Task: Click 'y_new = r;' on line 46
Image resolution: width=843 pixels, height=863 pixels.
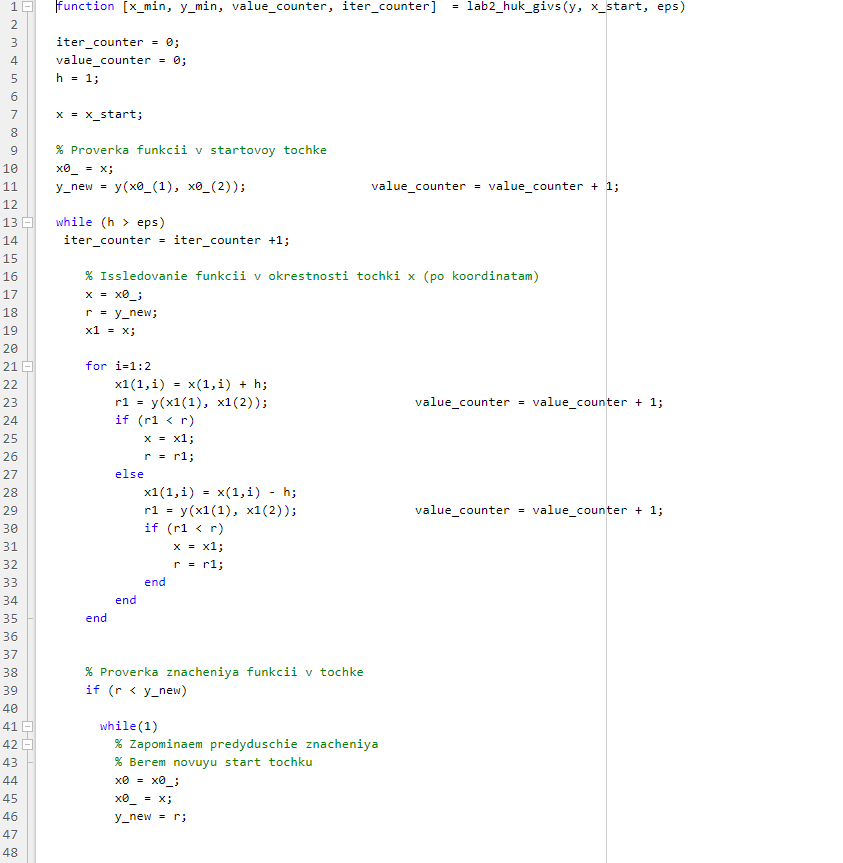Action: 151,817
